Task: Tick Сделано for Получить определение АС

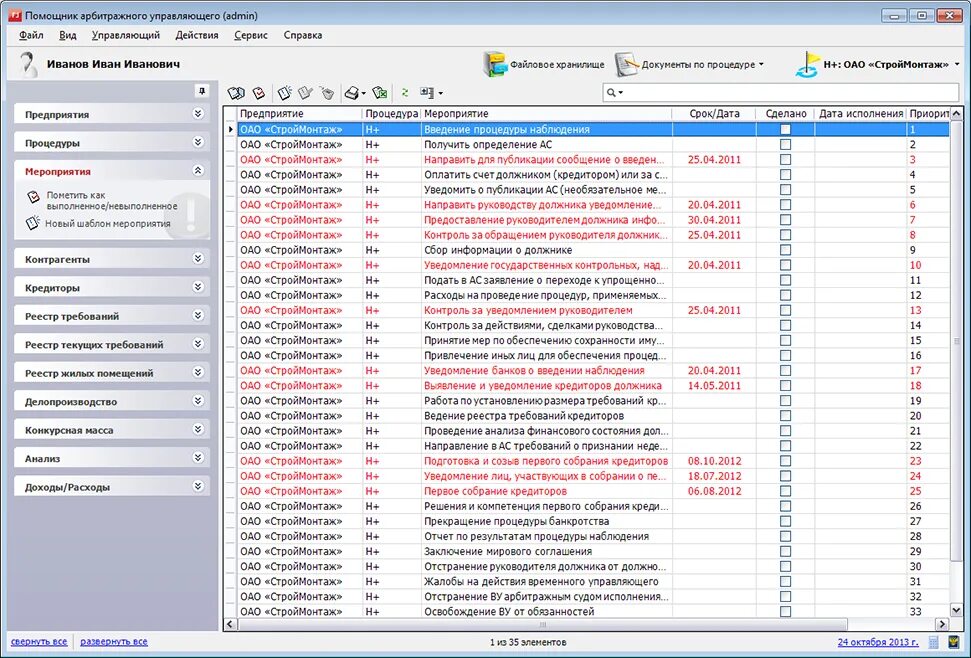Action: click(785, 144)
